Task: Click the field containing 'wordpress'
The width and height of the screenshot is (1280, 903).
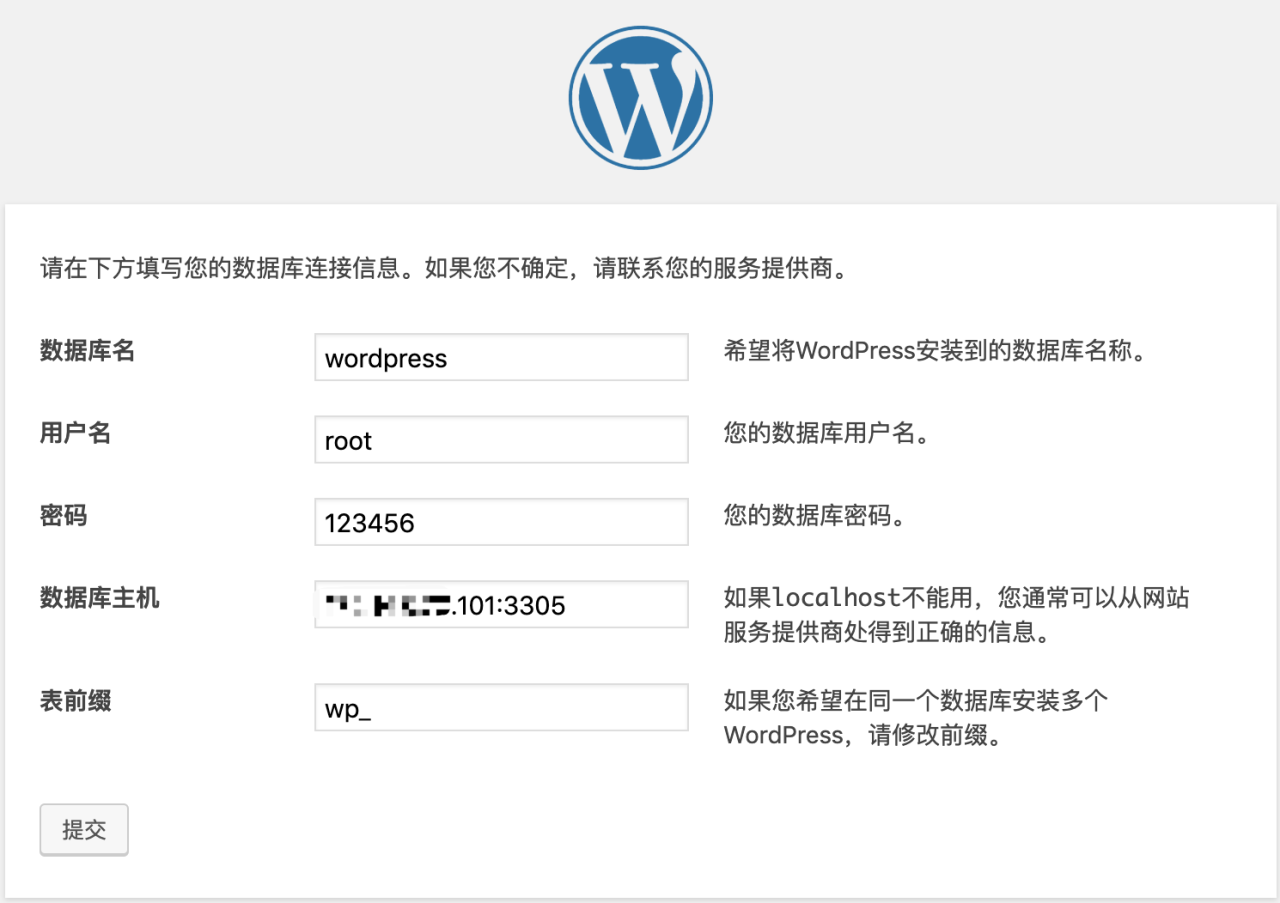Action: [500, 357]
